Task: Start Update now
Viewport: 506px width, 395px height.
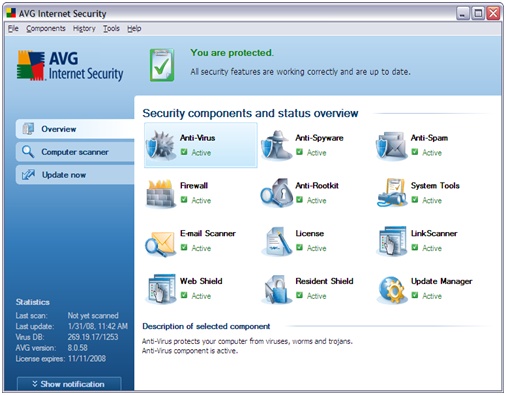Action: coord(75,175)
